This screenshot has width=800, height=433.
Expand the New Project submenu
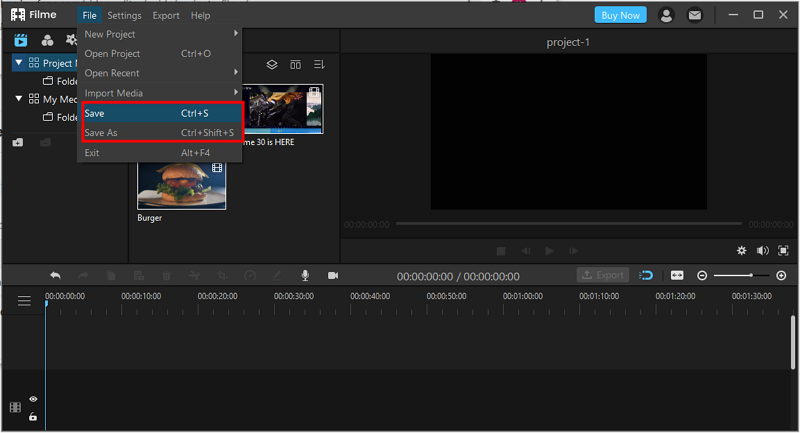[160, 34]
